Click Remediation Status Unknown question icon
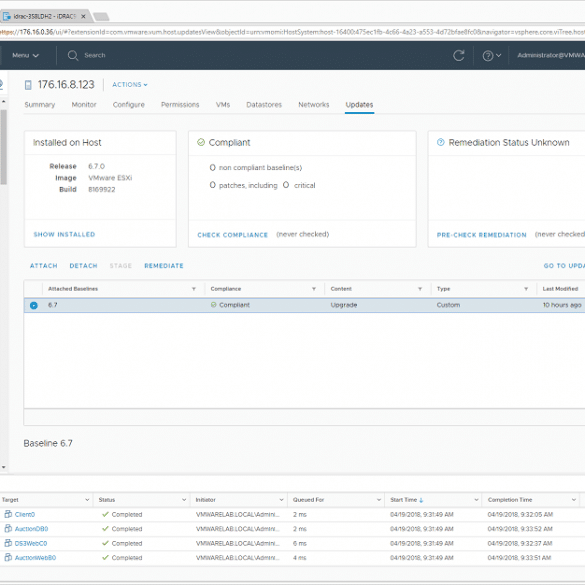 point(440,142)
